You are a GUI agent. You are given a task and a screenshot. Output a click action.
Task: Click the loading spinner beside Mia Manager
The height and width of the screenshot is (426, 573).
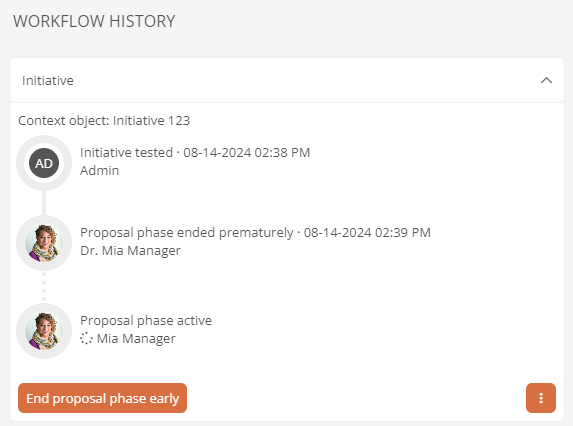coord(86,338)
